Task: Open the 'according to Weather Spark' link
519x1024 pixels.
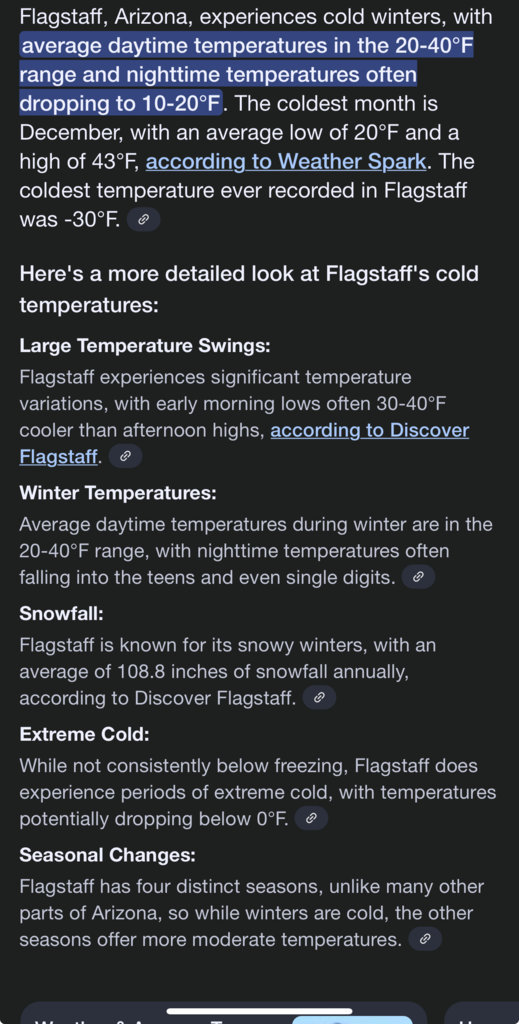Action: click(286, 161)
